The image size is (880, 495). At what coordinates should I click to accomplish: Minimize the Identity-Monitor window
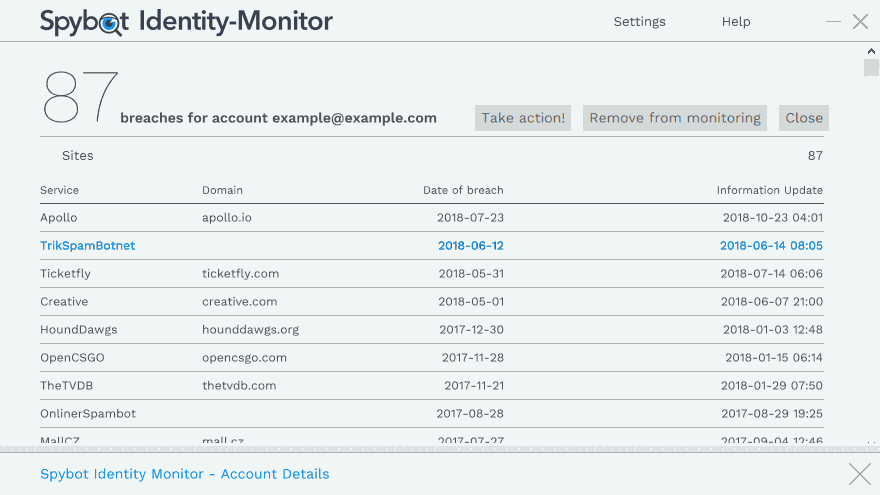[x=833, y=21]
